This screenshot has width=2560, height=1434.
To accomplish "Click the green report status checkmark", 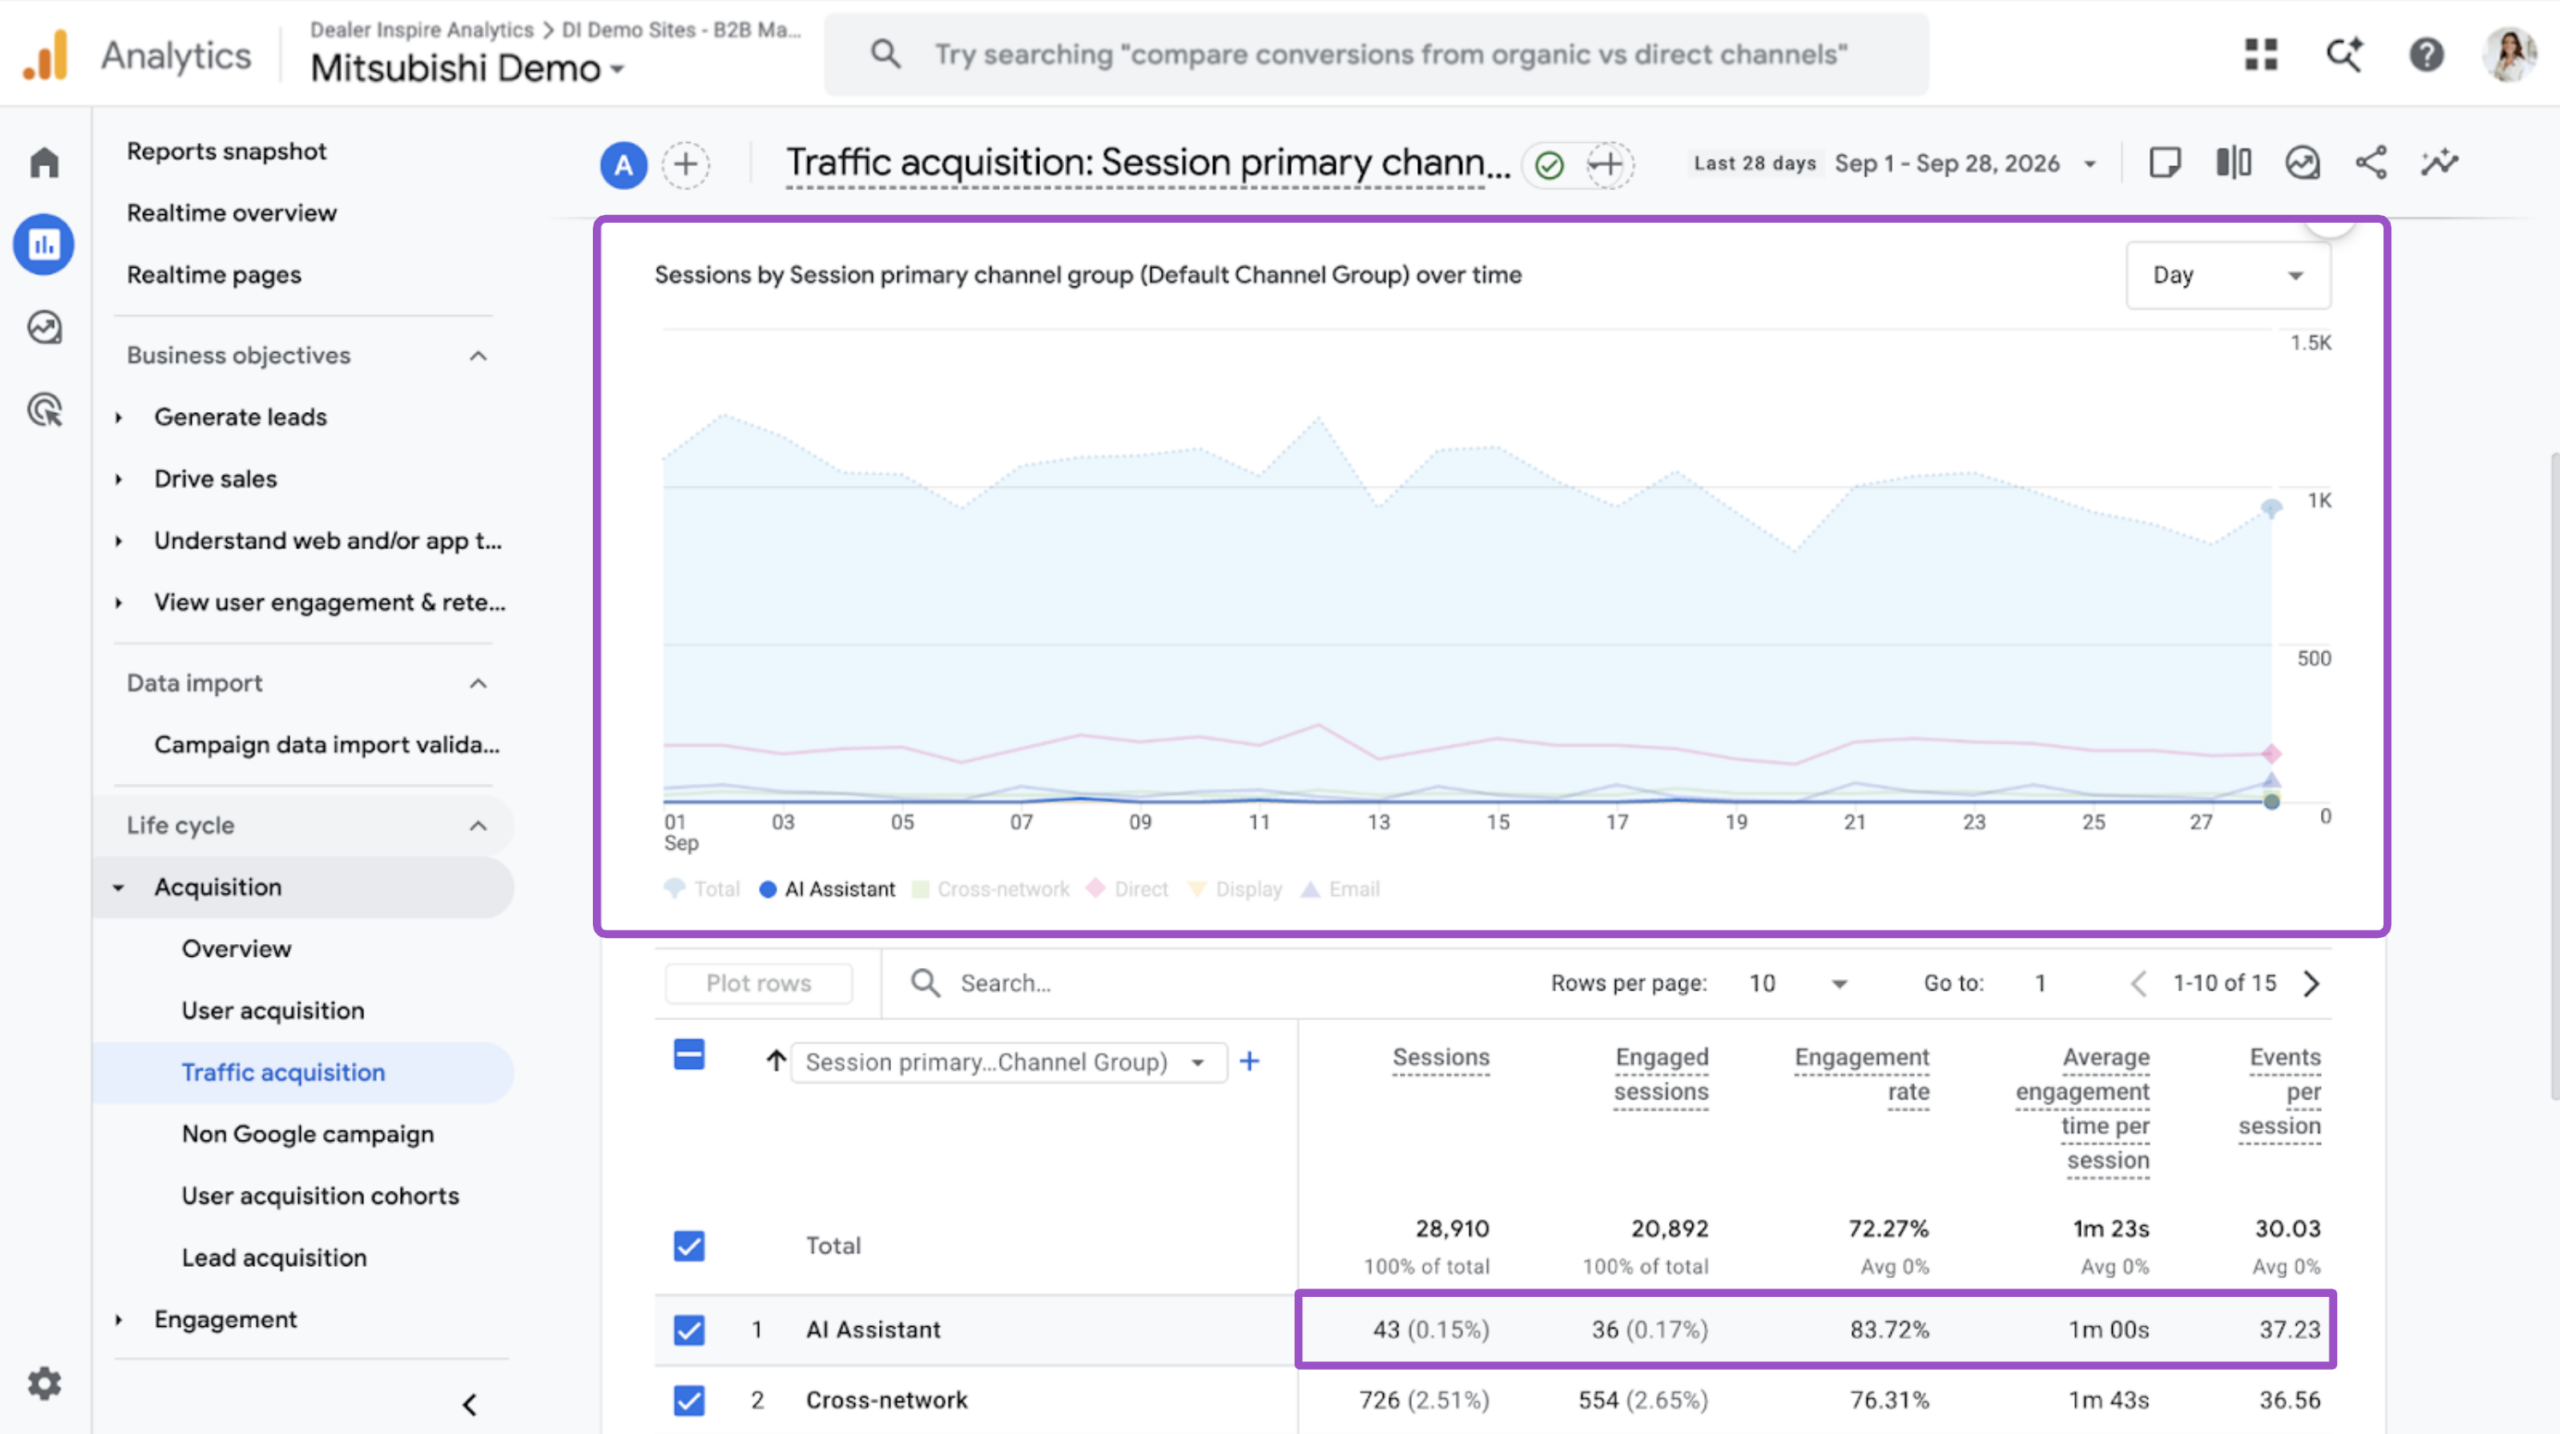I will [1549, 164].
